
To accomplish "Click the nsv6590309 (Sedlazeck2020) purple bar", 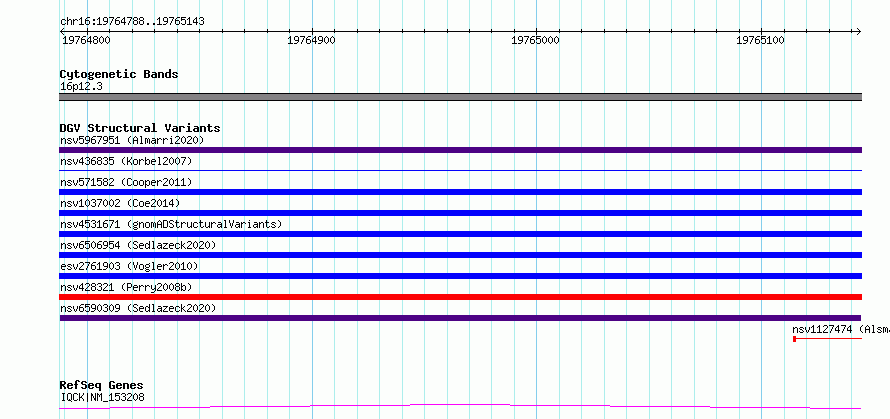I will click(460, 318).
